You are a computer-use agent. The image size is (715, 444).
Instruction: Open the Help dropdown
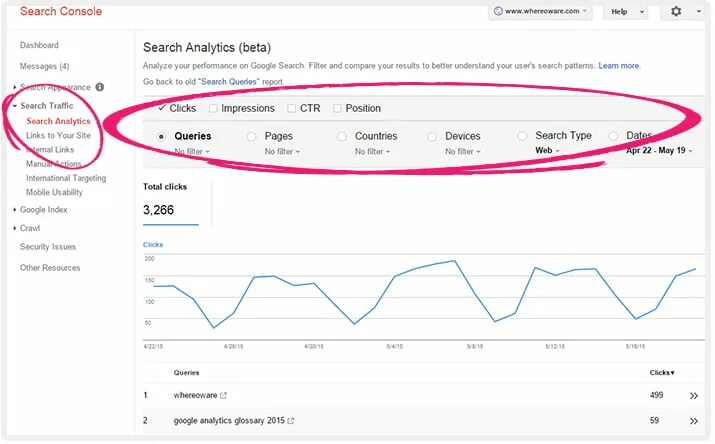tap(627, 12)
